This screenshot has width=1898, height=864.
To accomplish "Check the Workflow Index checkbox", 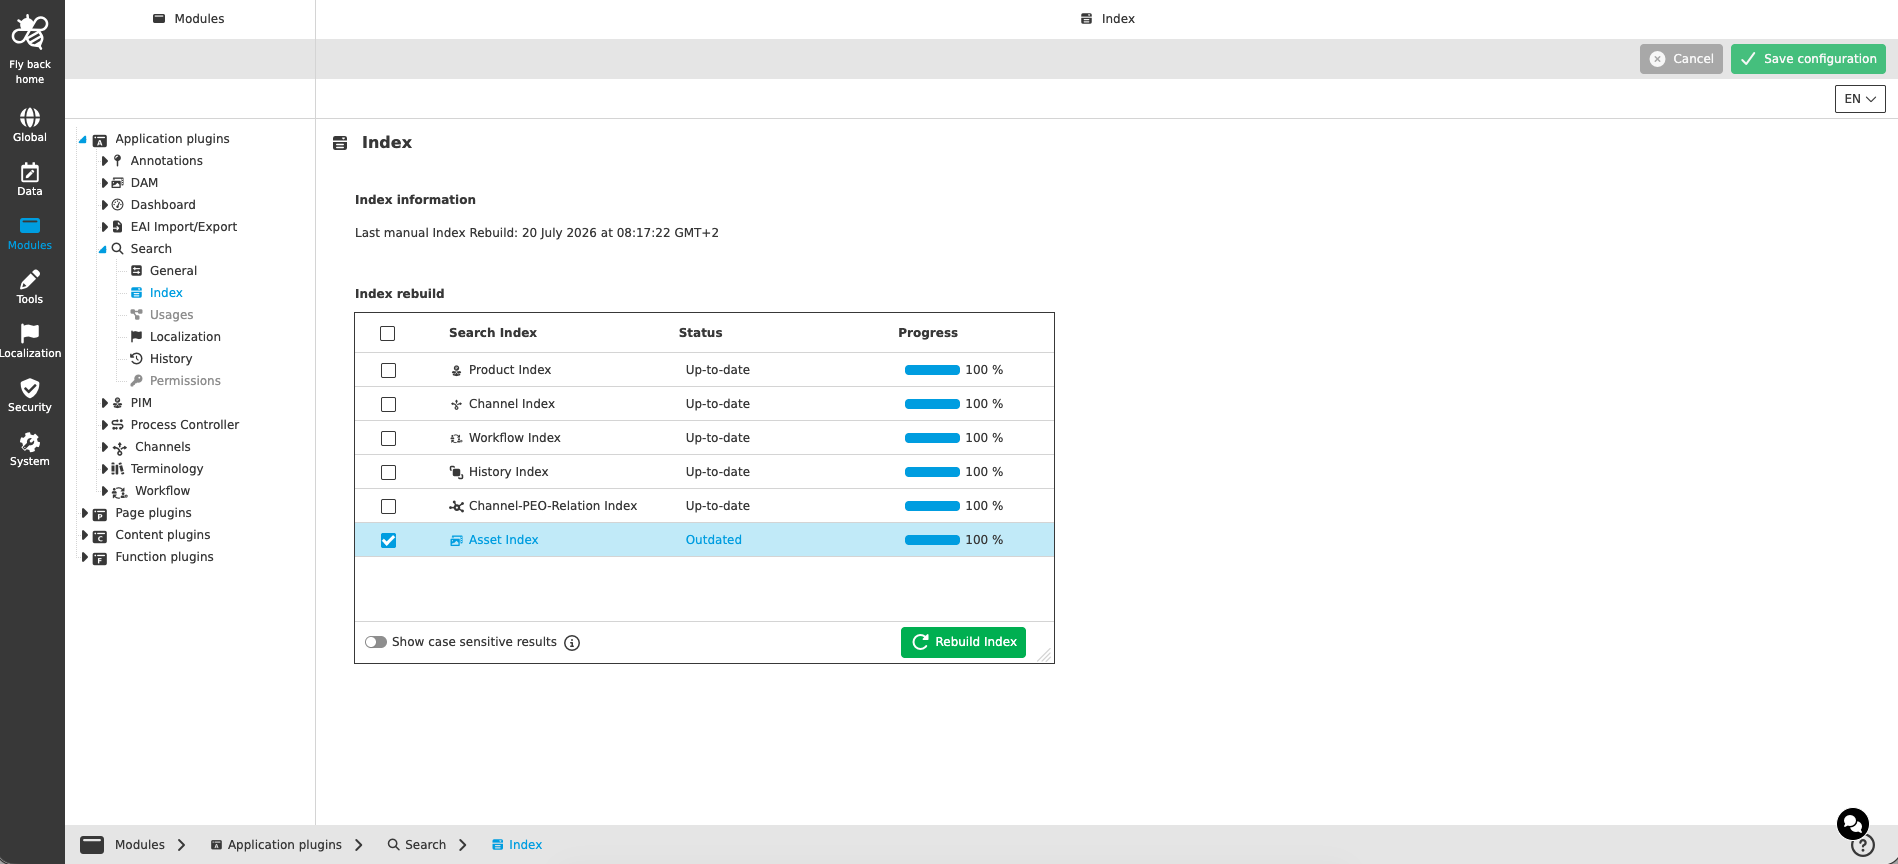I will (x=388, y=438).
